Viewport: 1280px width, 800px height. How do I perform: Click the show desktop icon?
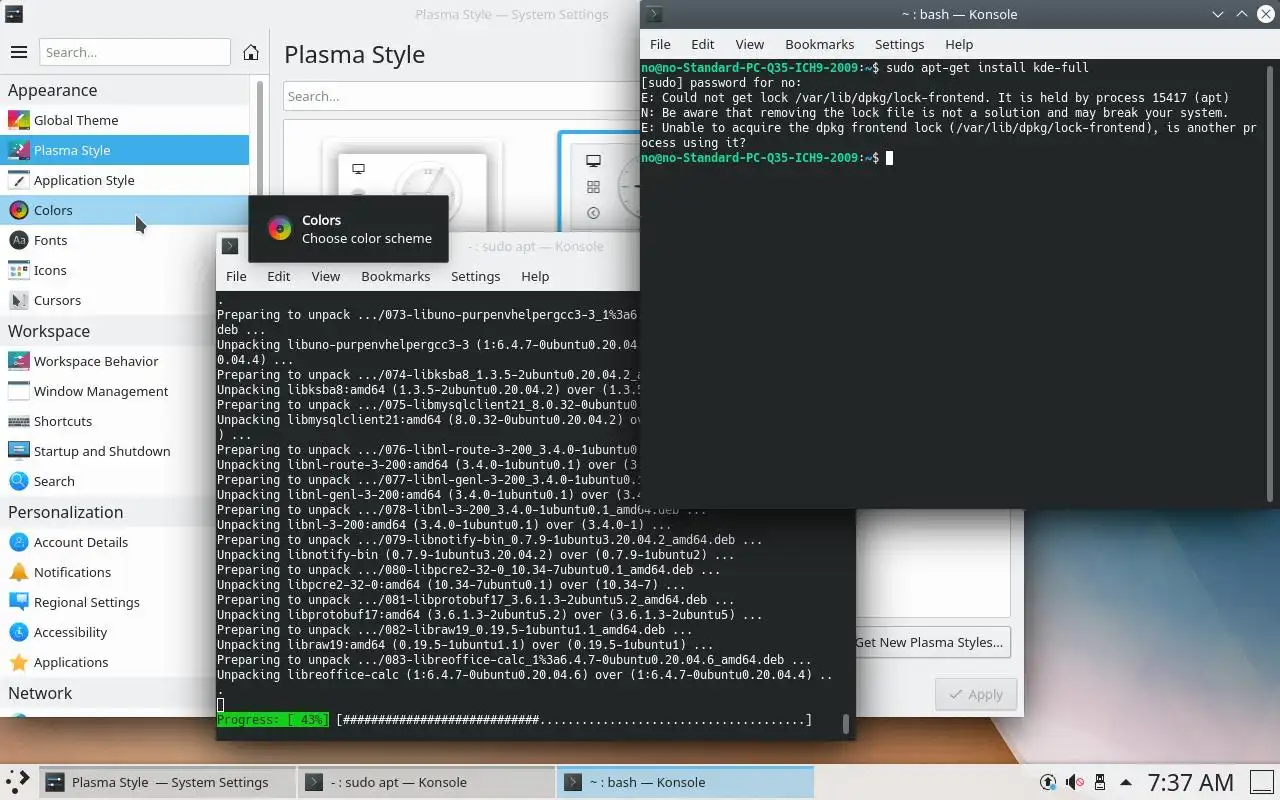pos(1263,782)
